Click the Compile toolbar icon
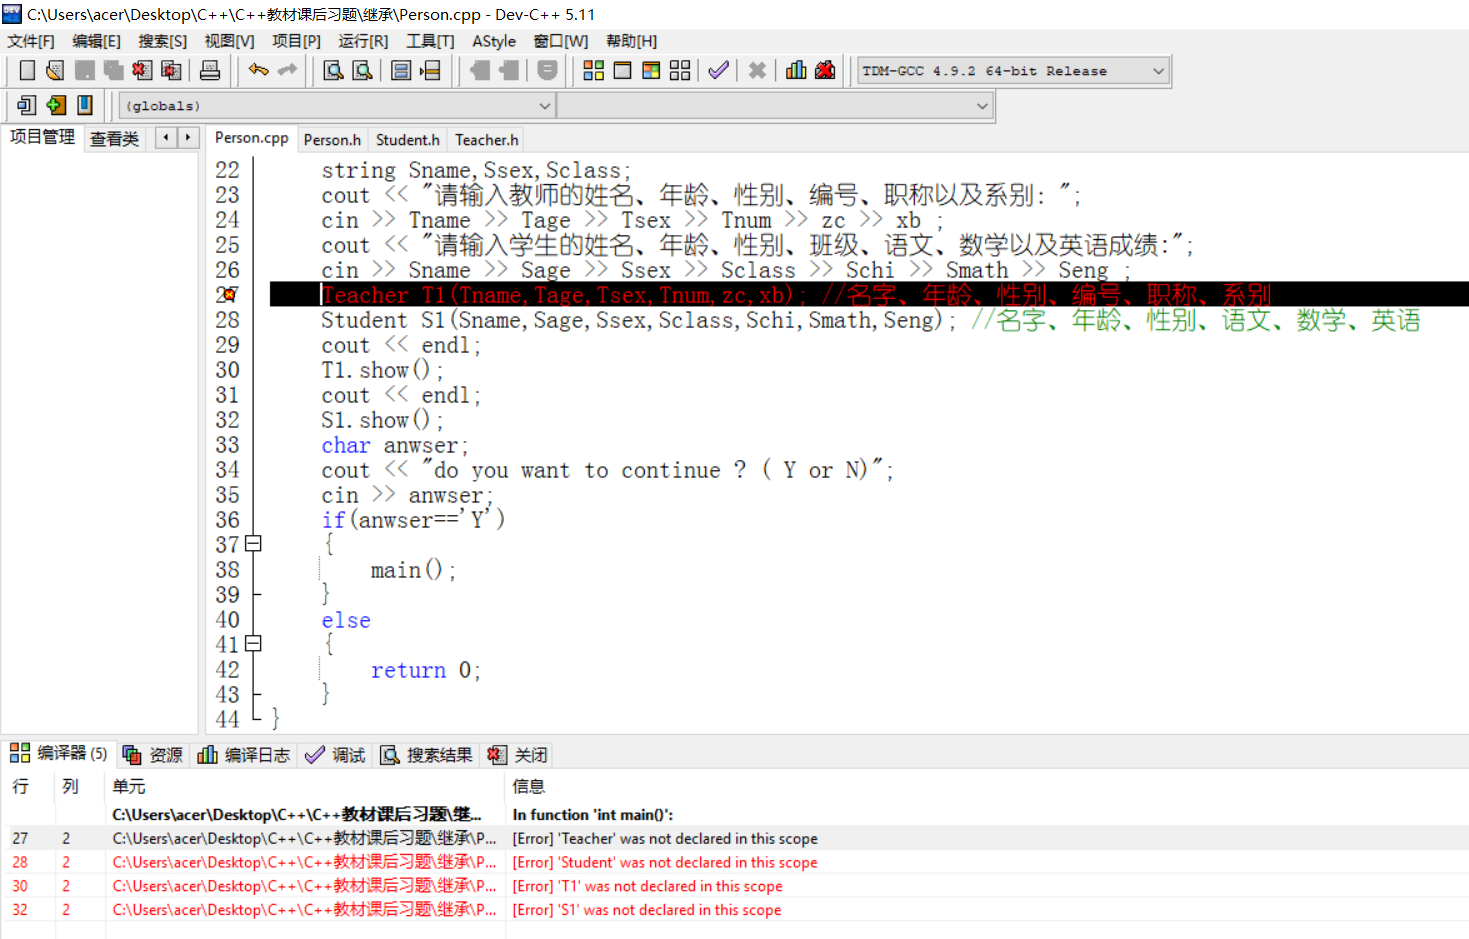 593,70
